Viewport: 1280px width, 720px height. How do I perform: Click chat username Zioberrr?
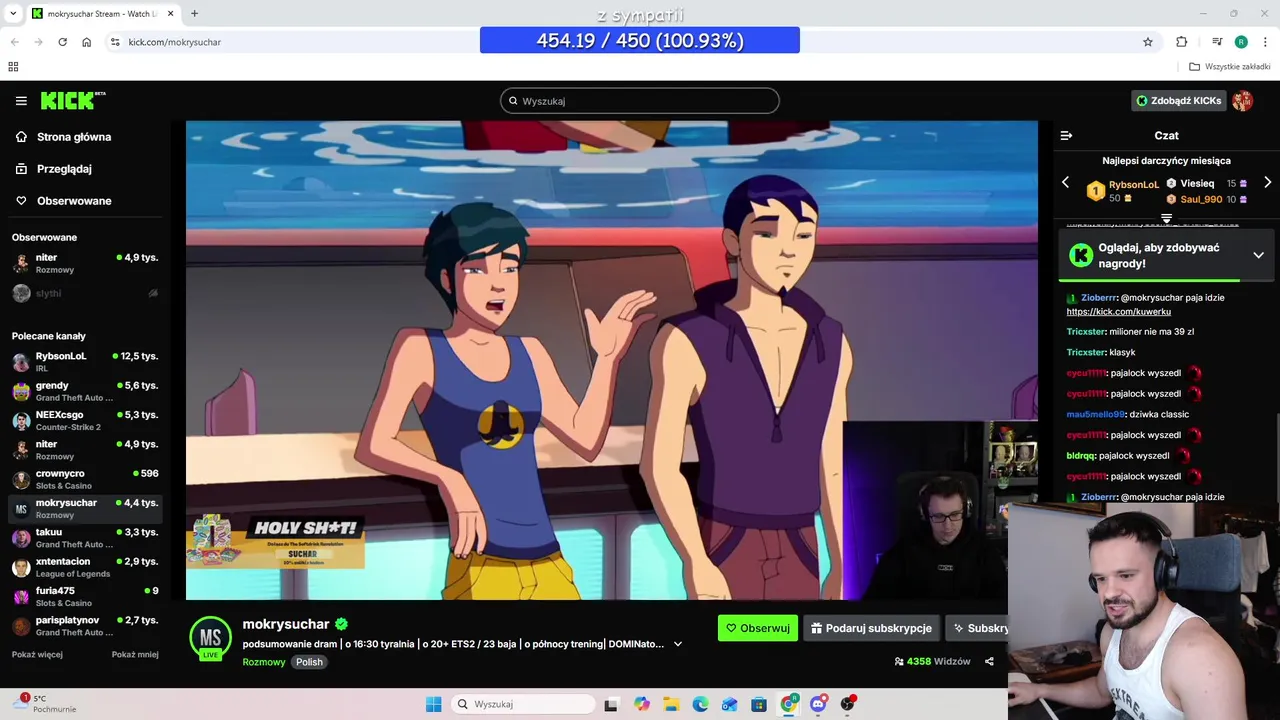coord(1098,297)
